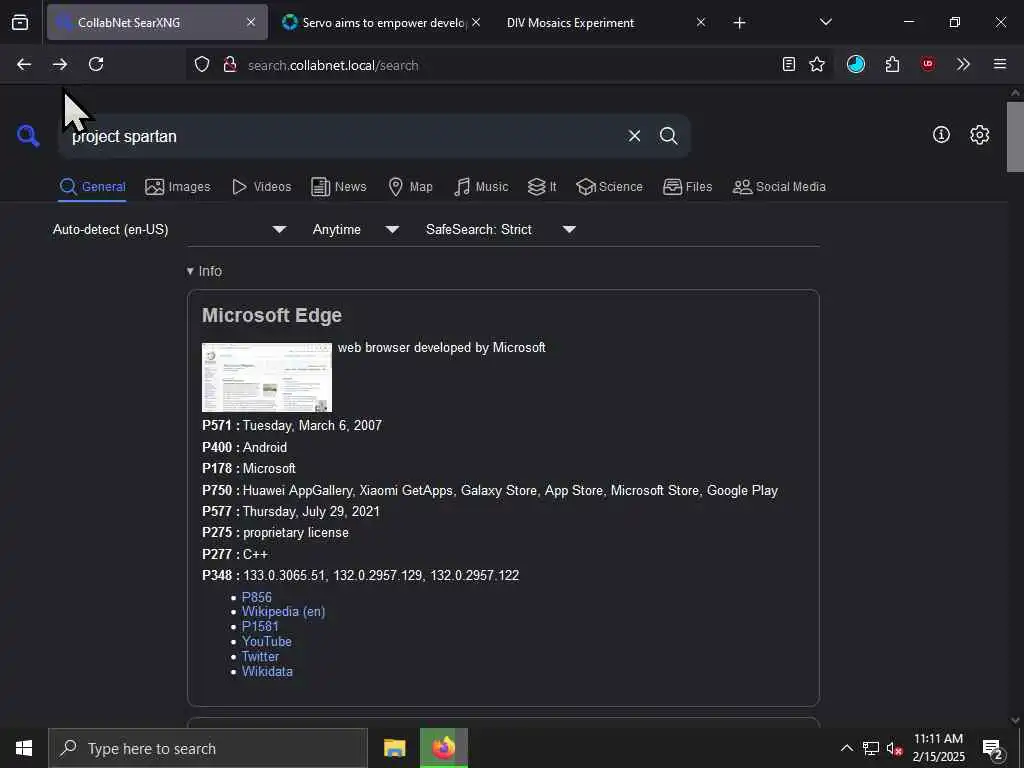Reload the current page

[96, 64]
